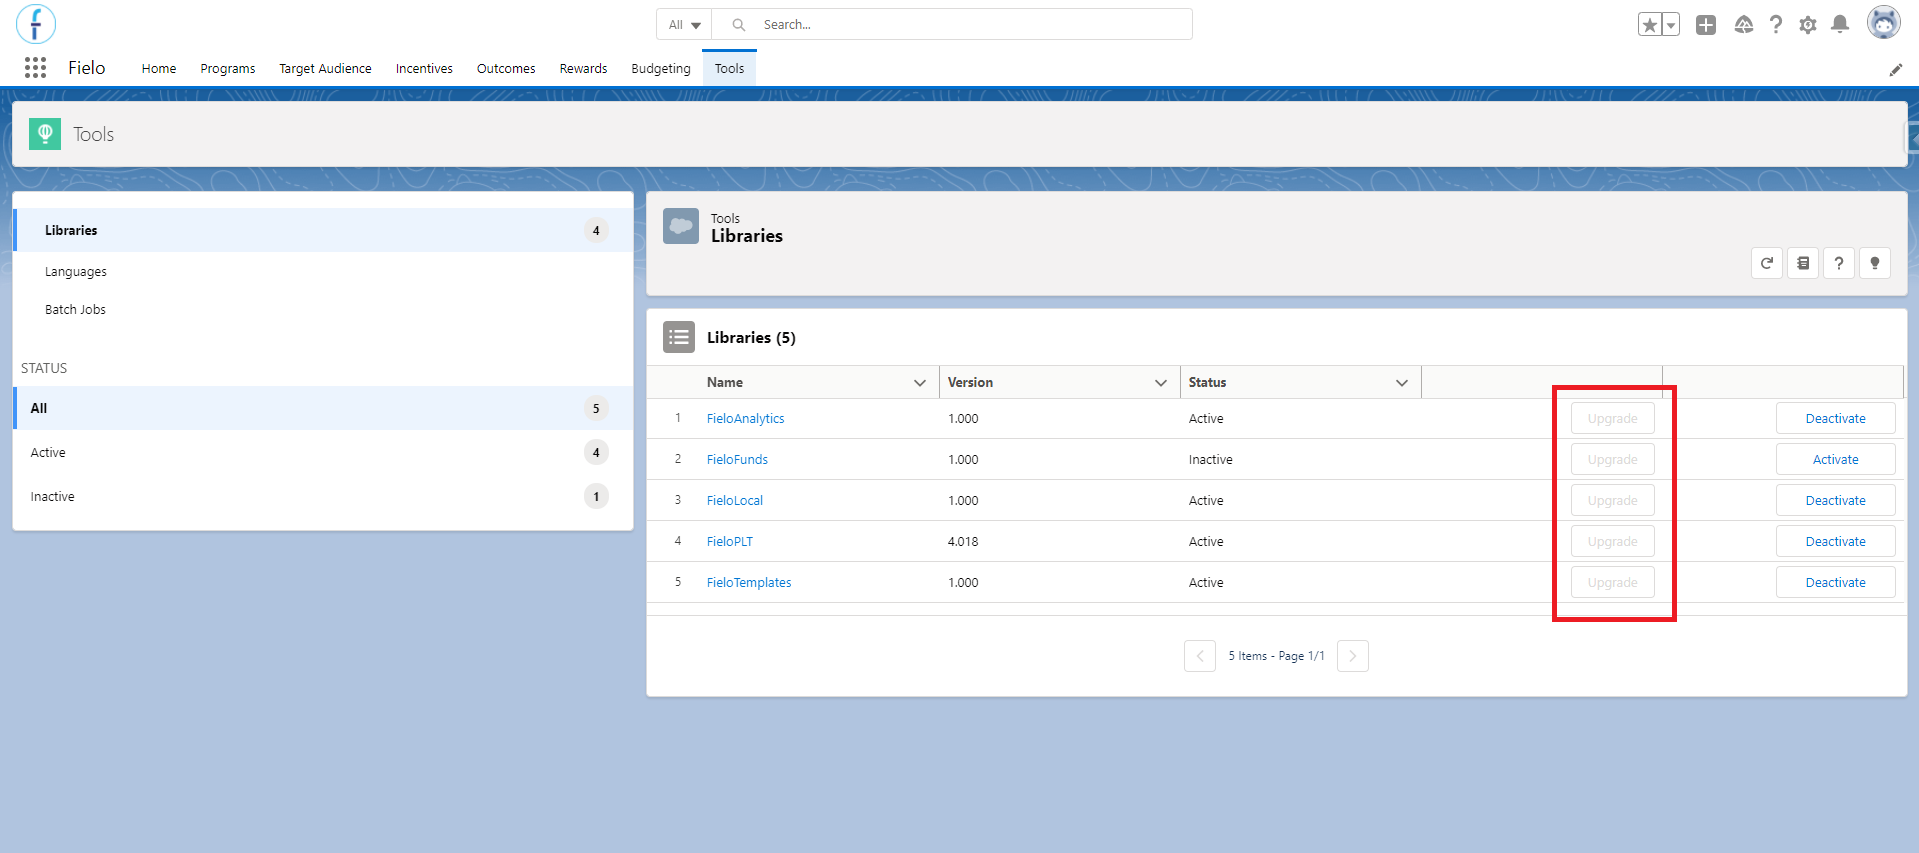Deactivate the FieloPLT library
The height and width of the screenshot is (853, 1919).
[1836, 542]
